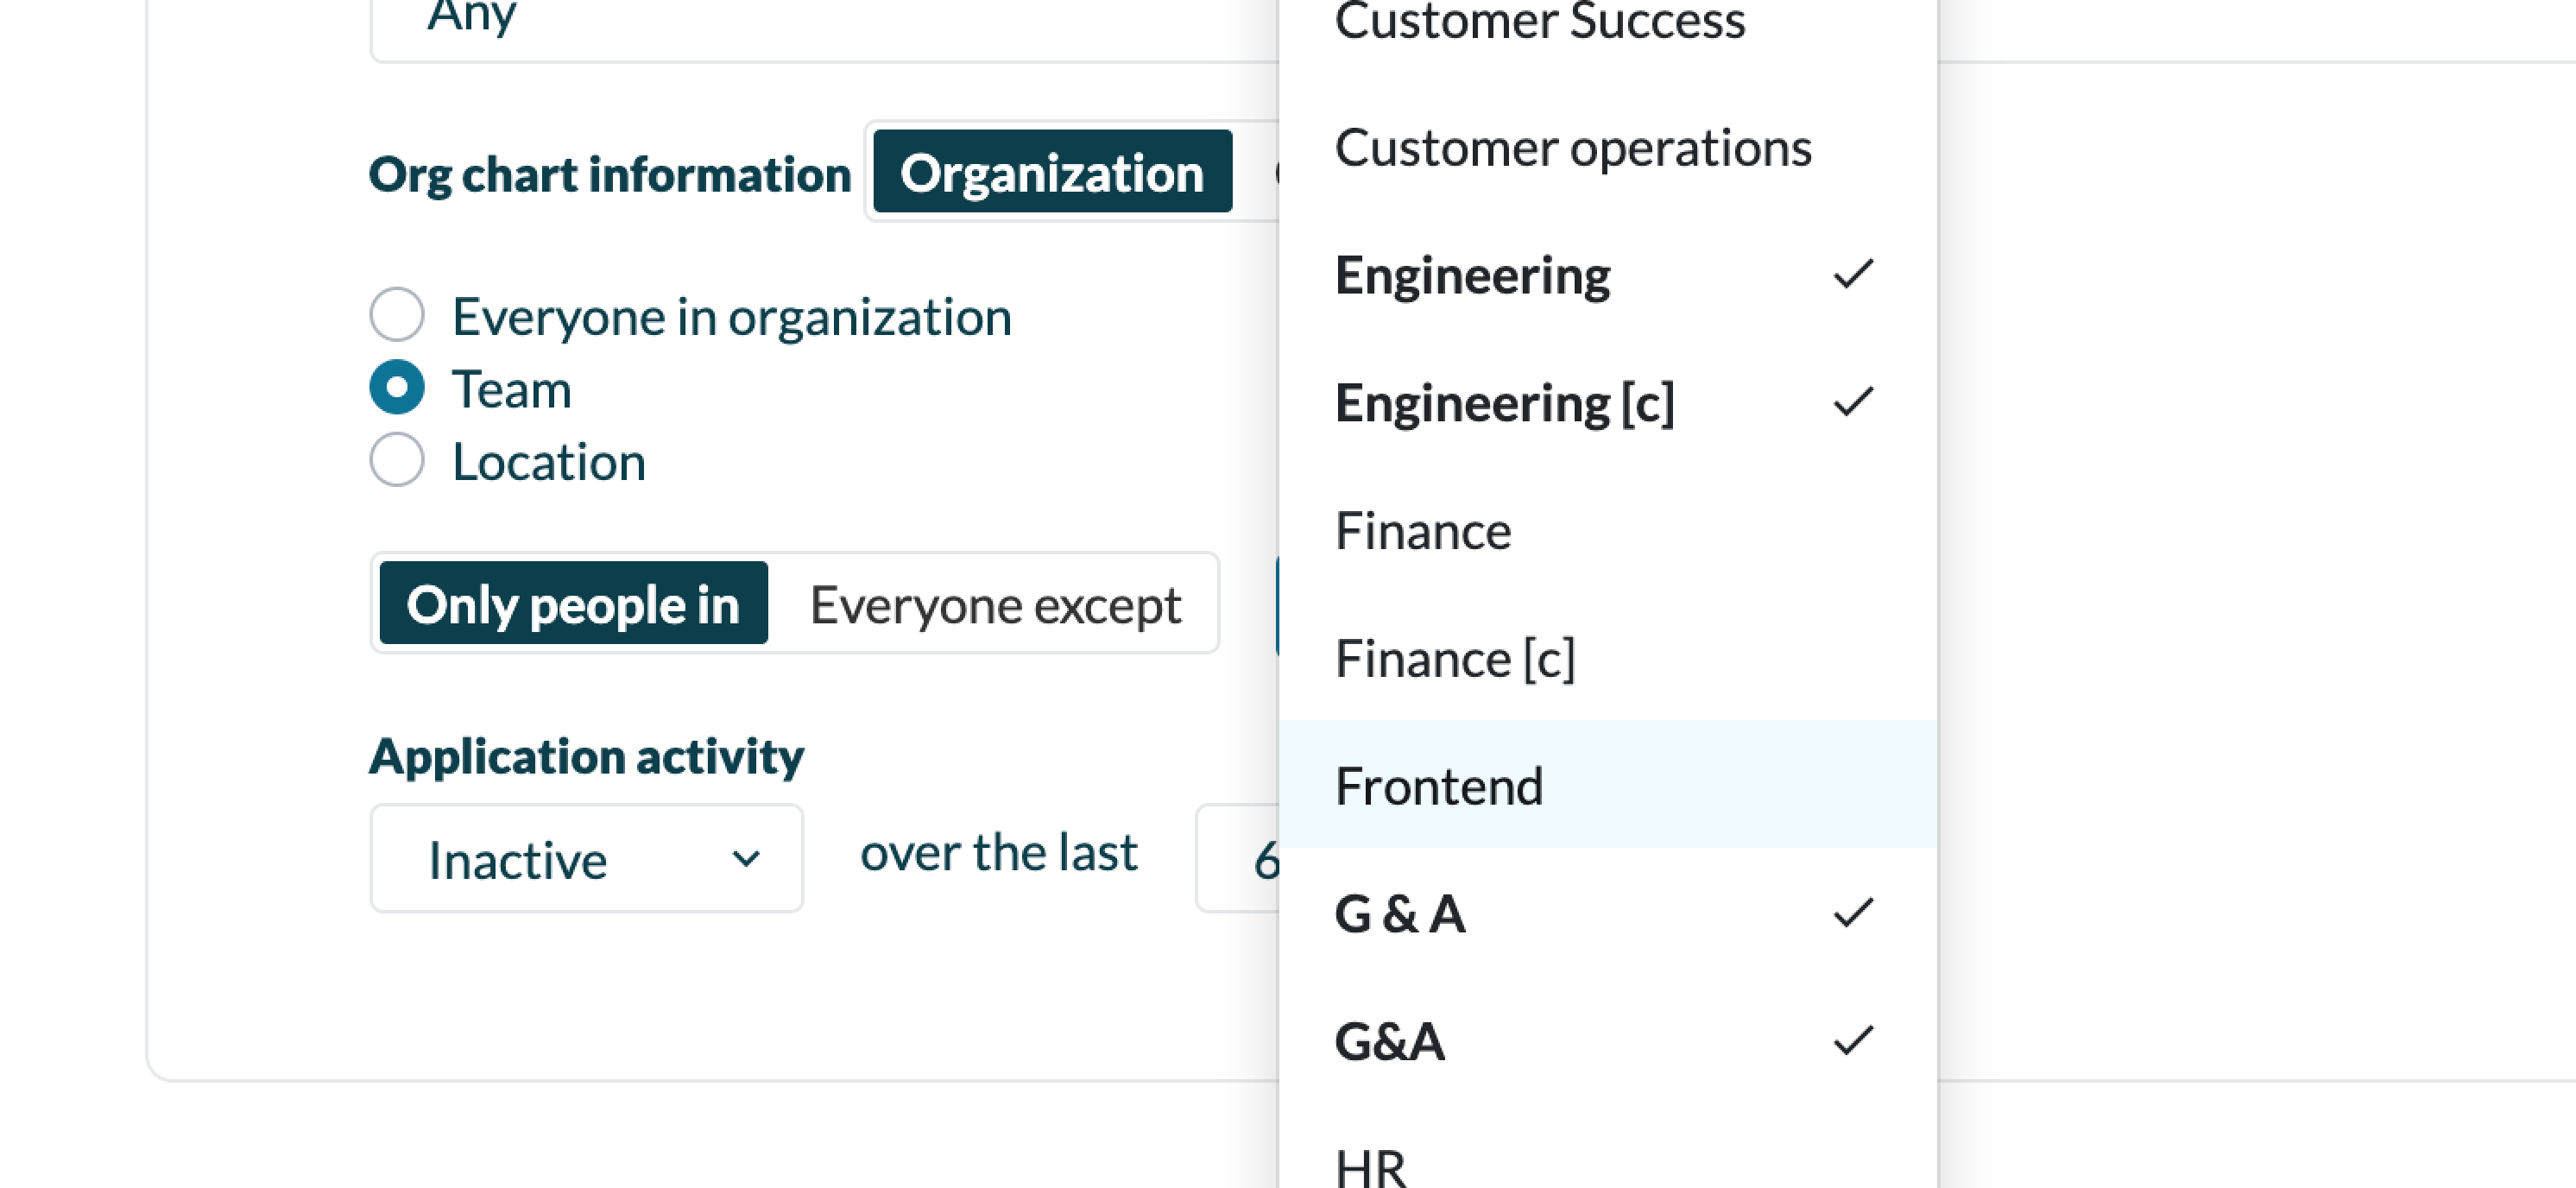This screenshot has height=1188, width=2576.
Task: Open the Inactive activity dropdown
Action: [x=586, y=859]
